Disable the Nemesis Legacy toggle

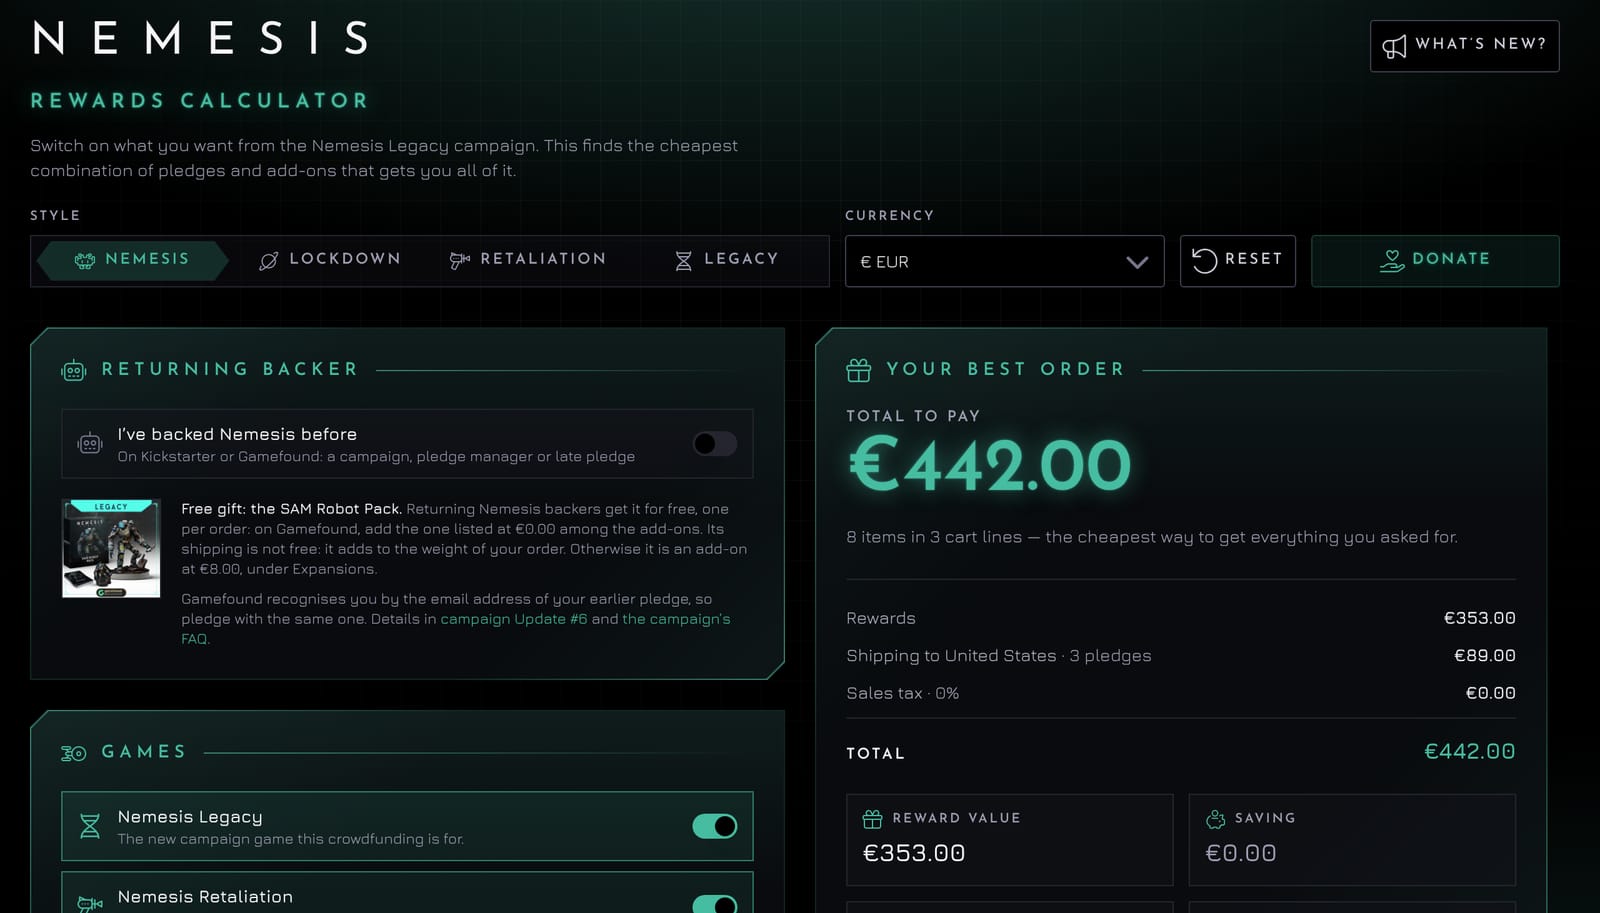point(715,826)
